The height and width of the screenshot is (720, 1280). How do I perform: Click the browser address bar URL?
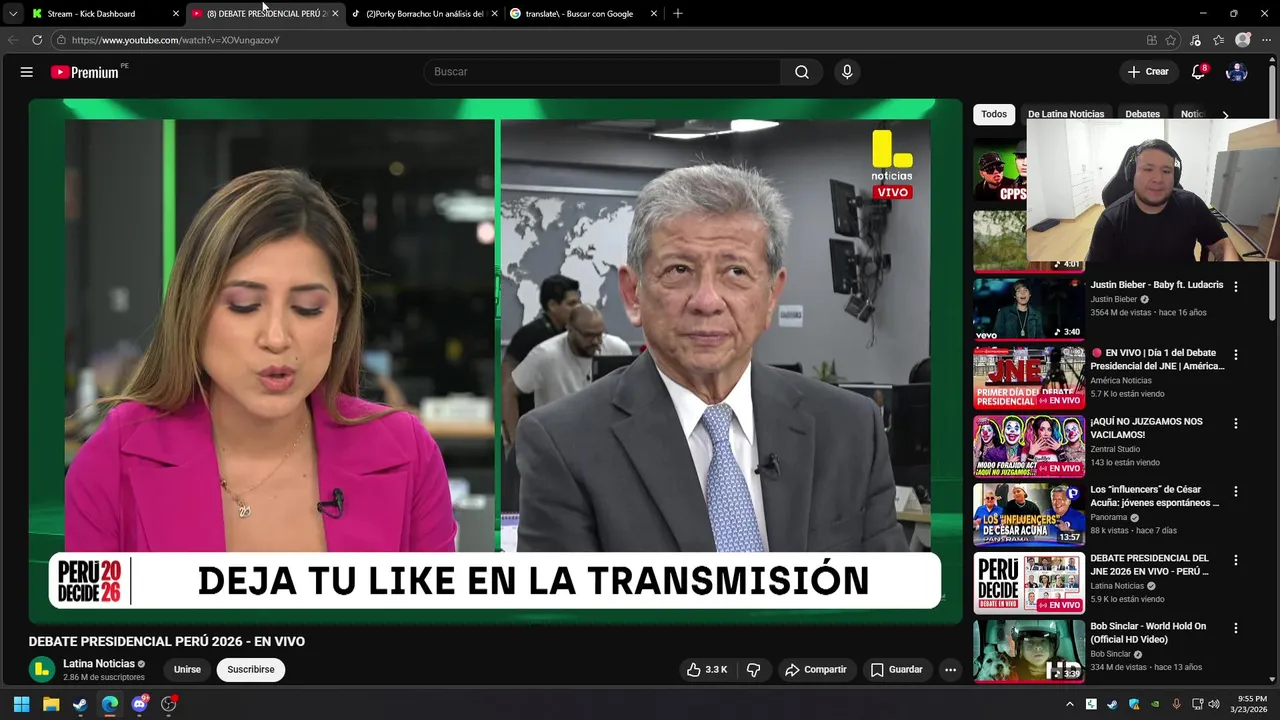coord(176,40)
